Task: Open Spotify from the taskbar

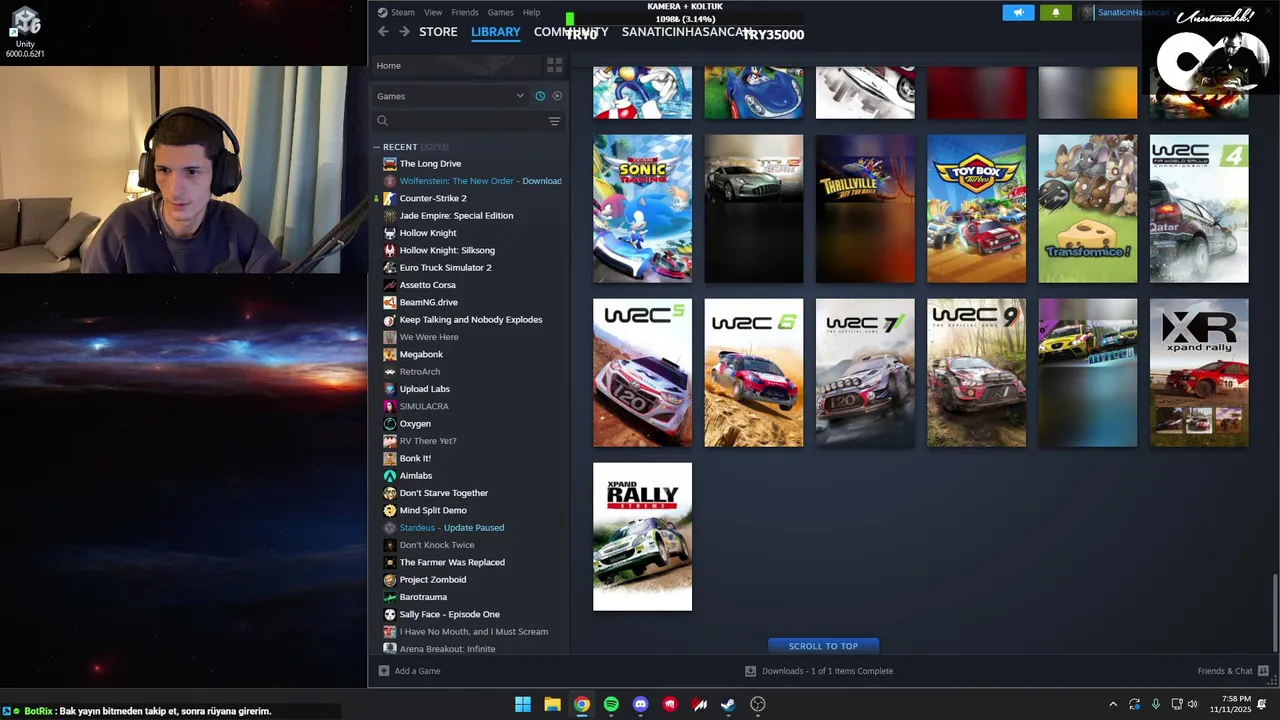Action: [x=611, y=704]
